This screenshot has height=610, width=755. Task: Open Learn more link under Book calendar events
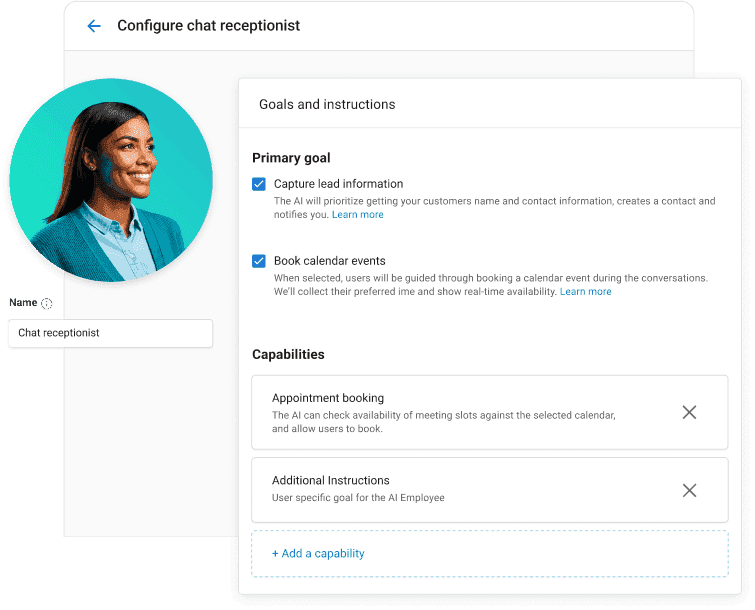coord(585,292)
